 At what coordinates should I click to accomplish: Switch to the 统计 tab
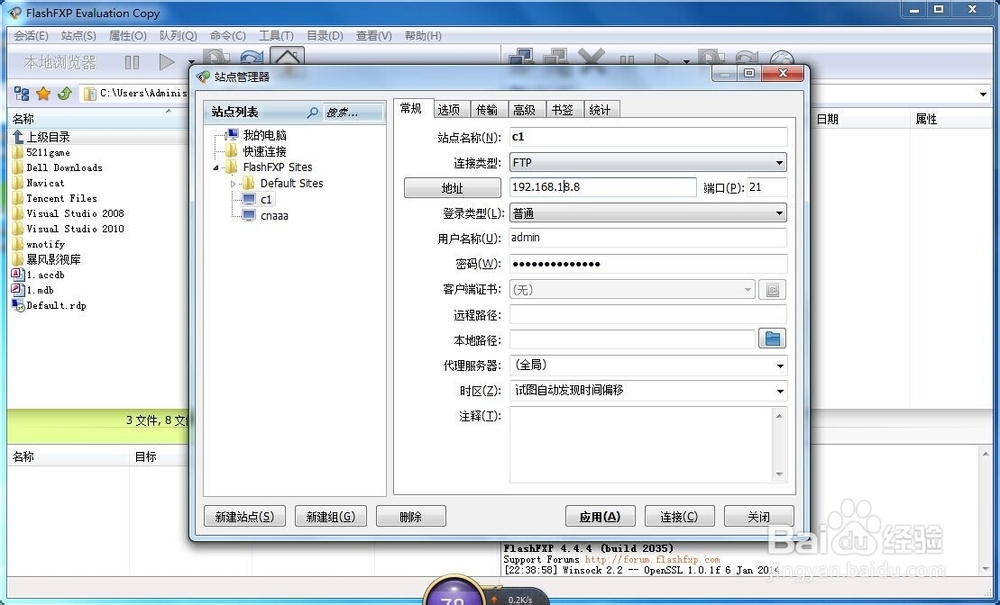pyautogui.click(x=600, y=110)
